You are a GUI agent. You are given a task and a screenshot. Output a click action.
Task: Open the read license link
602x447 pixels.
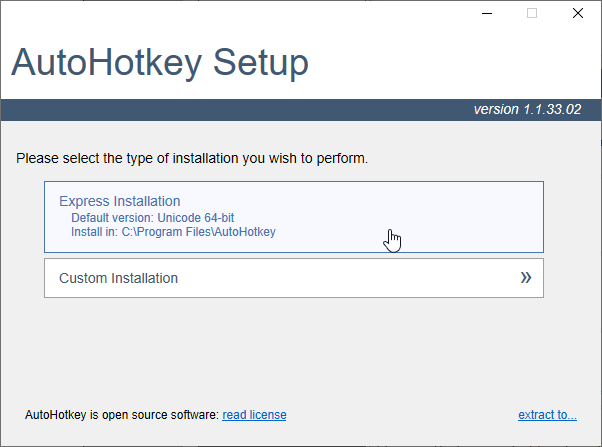pos(254,414)
